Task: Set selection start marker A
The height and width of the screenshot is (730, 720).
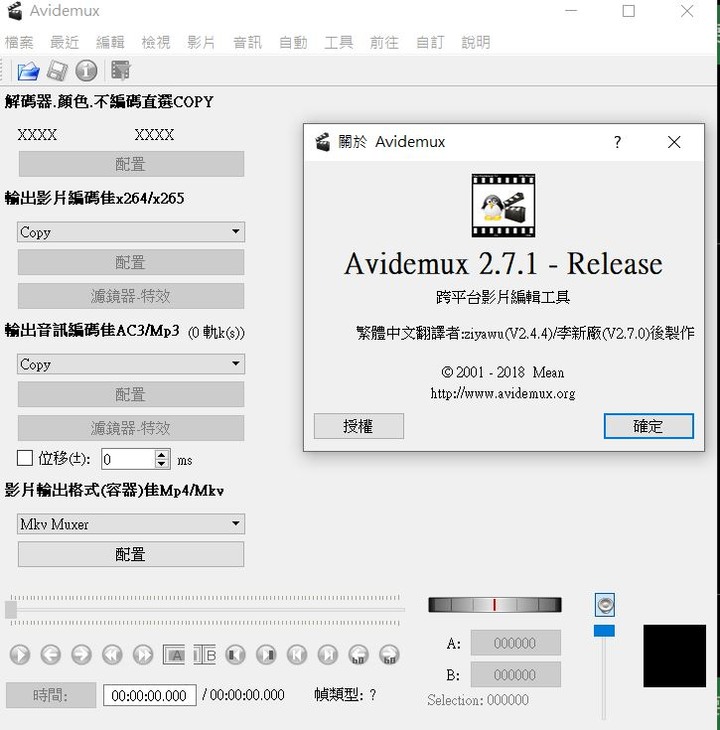Action: click(x=174, y=655)
